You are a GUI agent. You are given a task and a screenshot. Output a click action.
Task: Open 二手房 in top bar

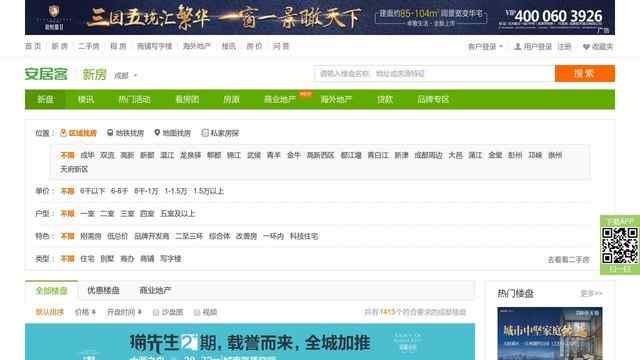coord(89,46)
